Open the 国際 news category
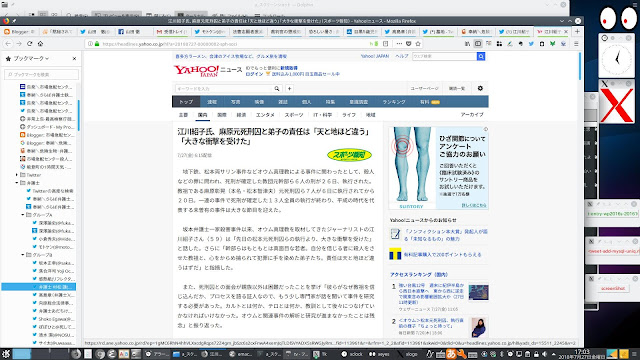The height and width of the screenshot is (360, 640). click(x=222, y=115)
